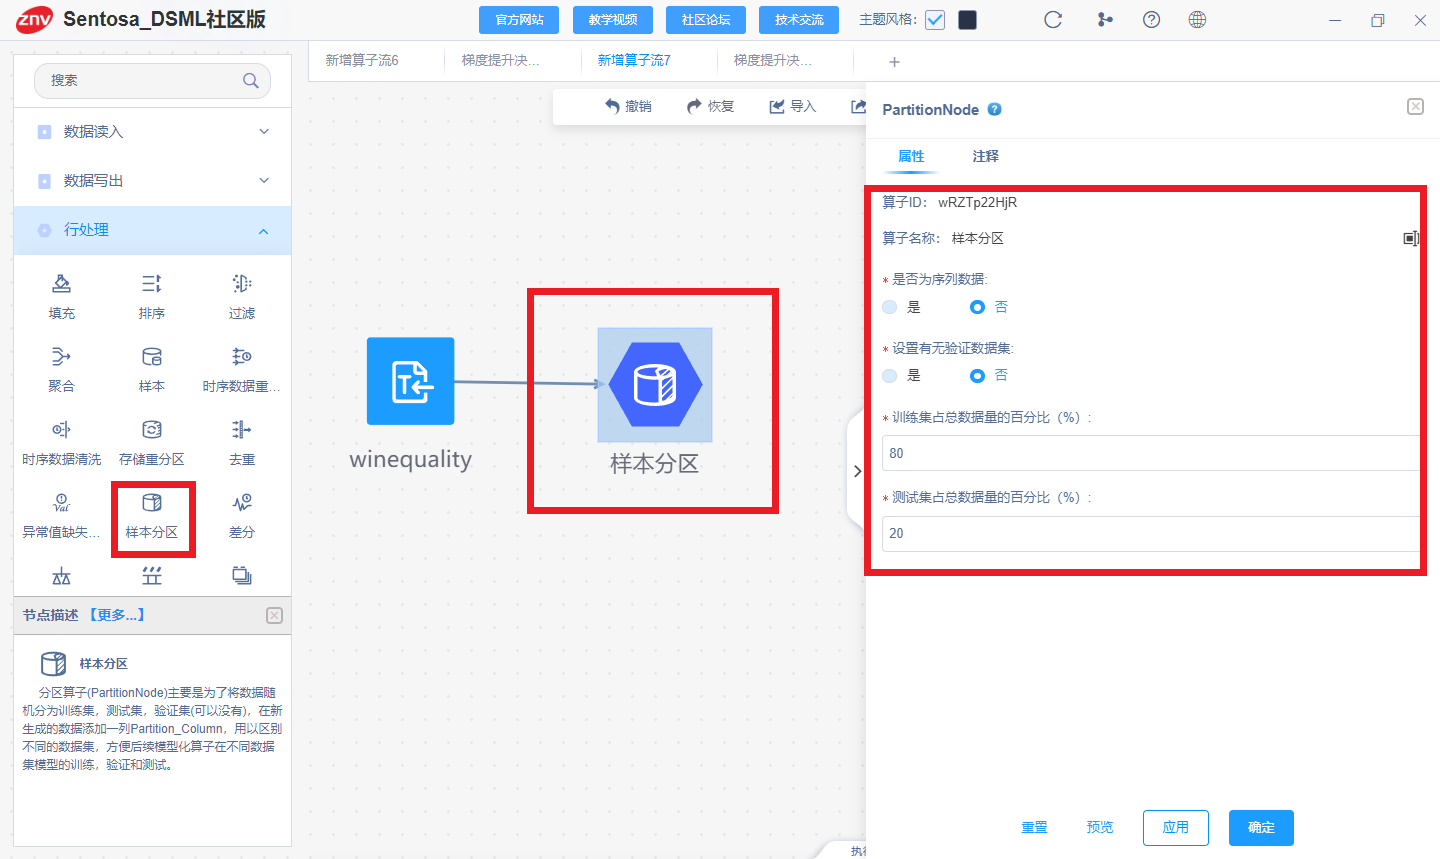This screenshot has height=859, width=1440.
Task: Select the 存储重分区 operator icon
Action: point(151,430)
